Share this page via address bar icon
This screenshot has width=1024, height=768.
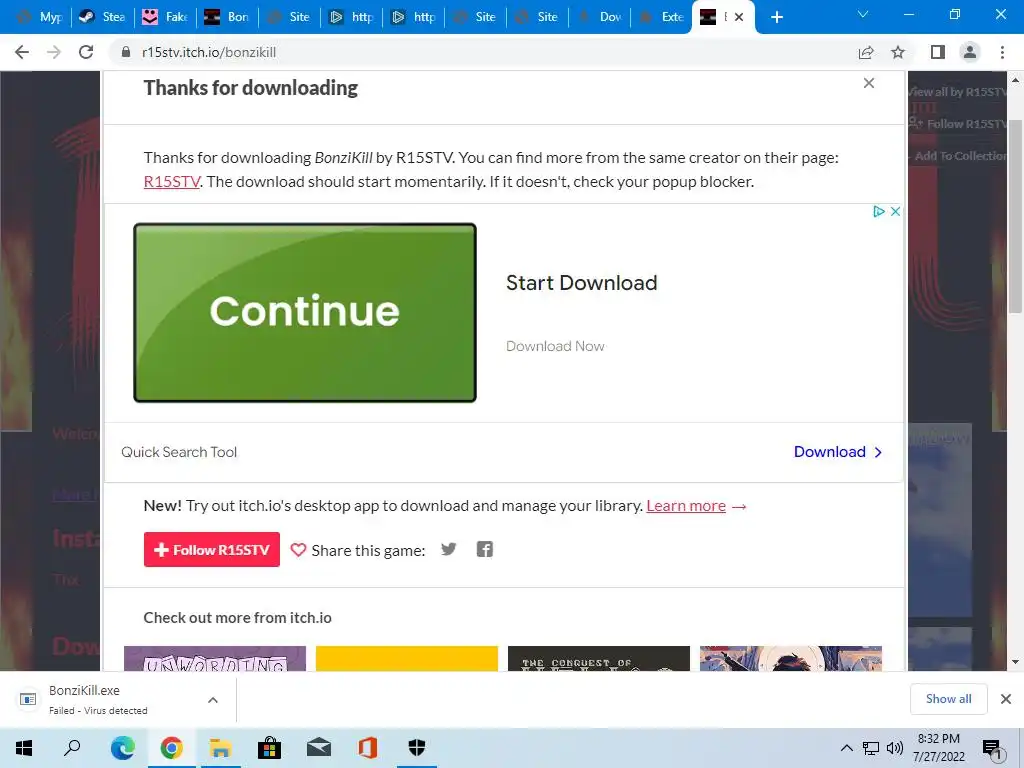[x=866, y=52]
